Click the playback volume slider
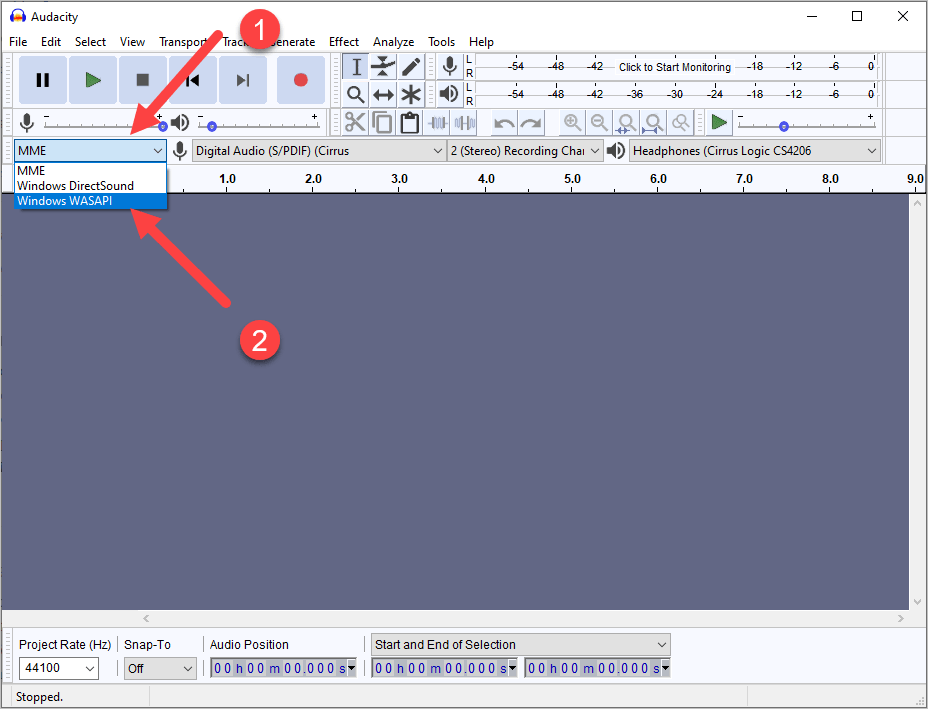 [x=259, y=125]
